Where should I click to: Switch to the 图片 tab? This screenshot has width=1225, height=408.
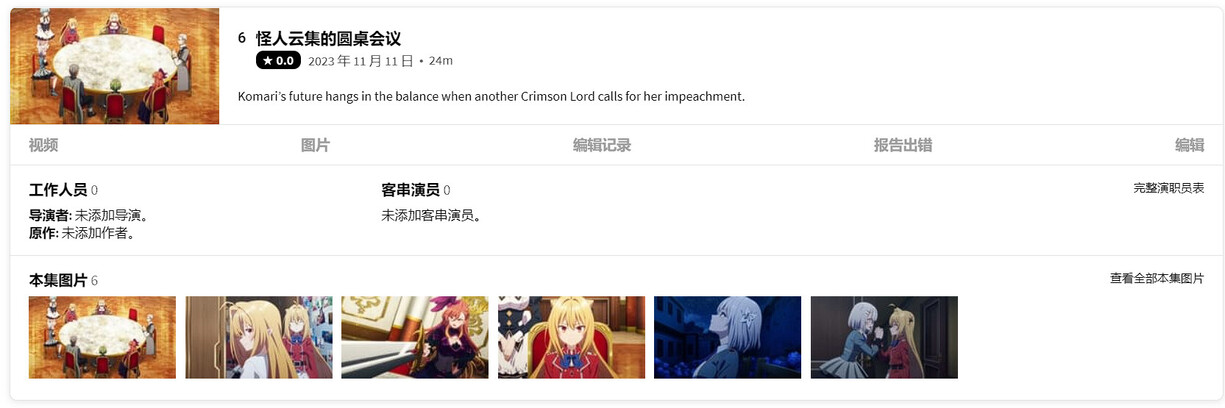tap(315, 145)
